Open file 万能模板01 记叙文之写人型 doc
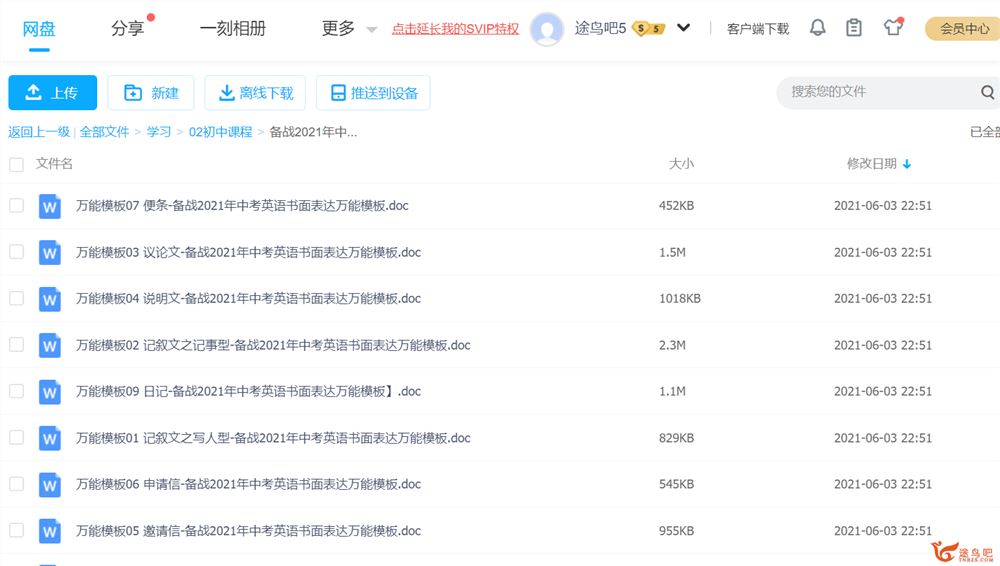 pos(274,438)
